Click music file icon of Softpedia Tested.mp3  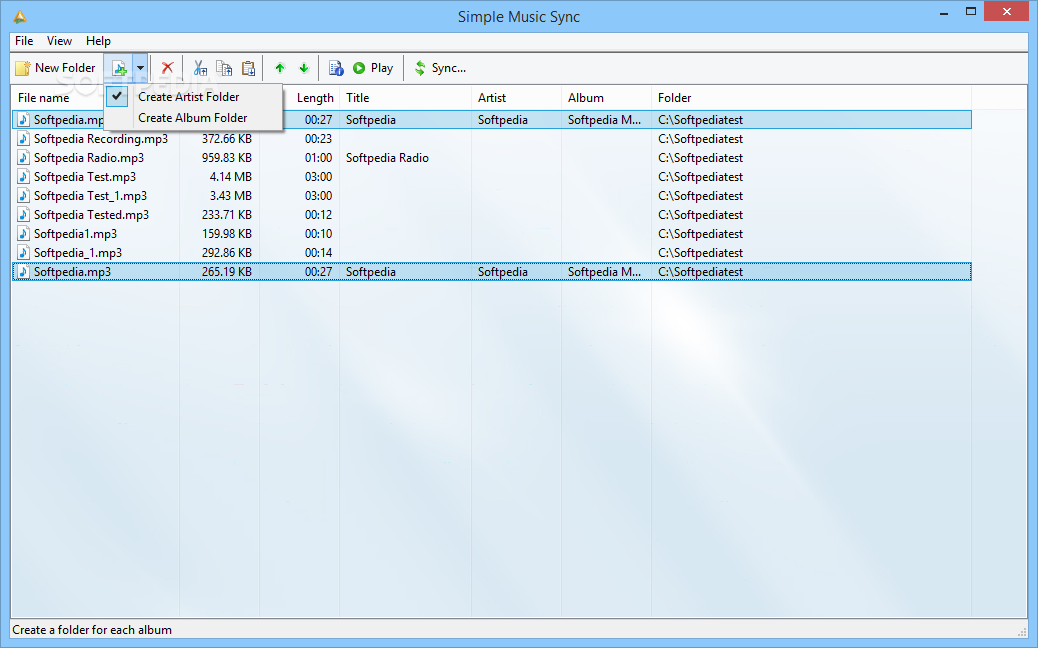pyautogui.click(x=23, y=215)
